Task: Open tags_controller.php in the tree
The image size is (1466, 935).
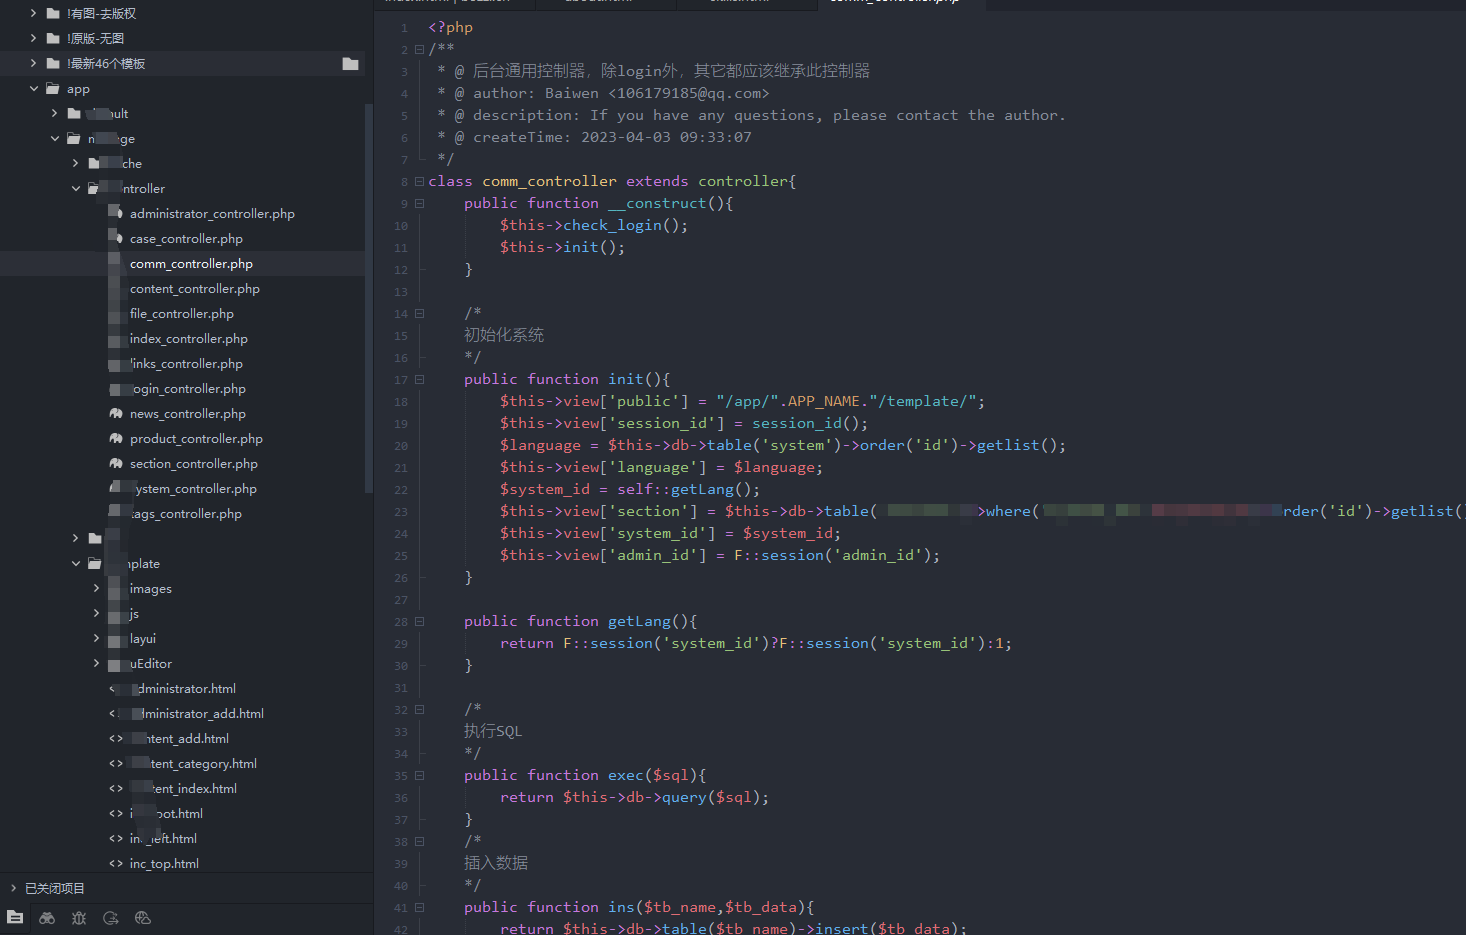Action: pos(186,513)
